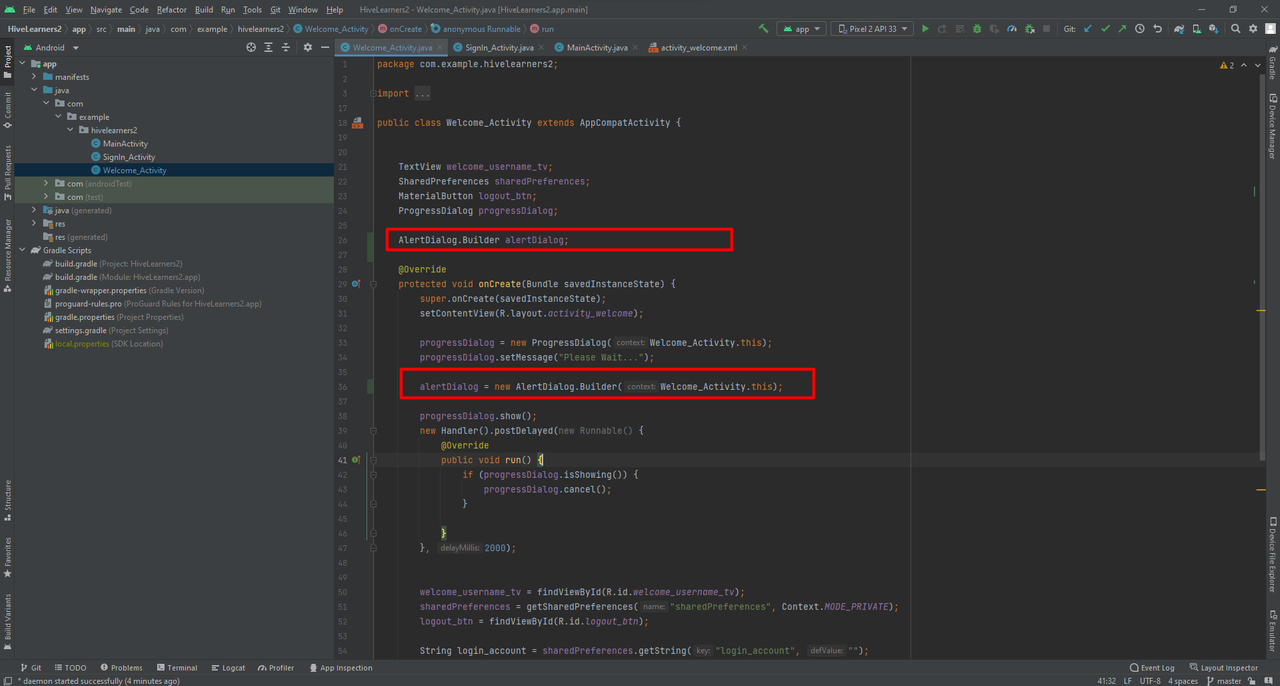The width and height of the screenshot is (1280, 686).
Task: Click the user account avatar icon
Action: [x=1270, y=29]
